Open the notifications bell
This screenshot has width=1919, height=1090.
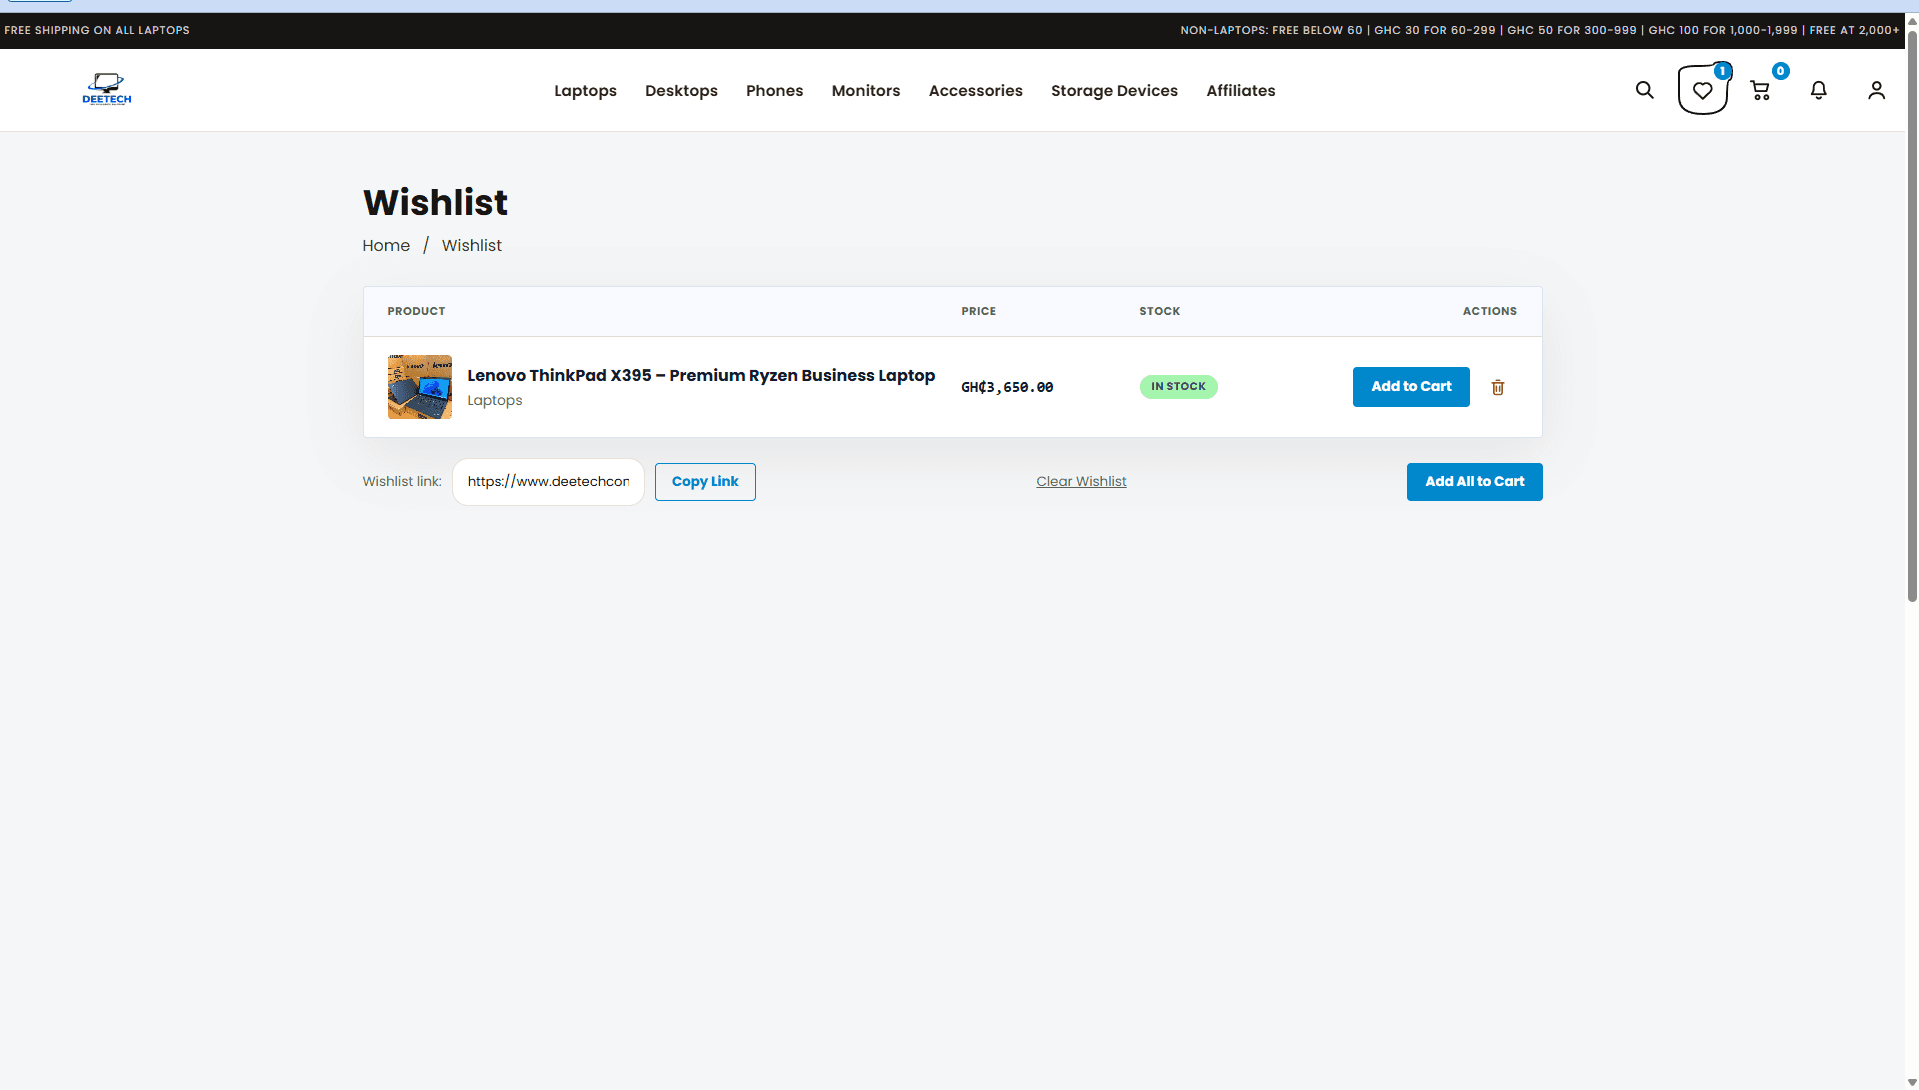1819,90
